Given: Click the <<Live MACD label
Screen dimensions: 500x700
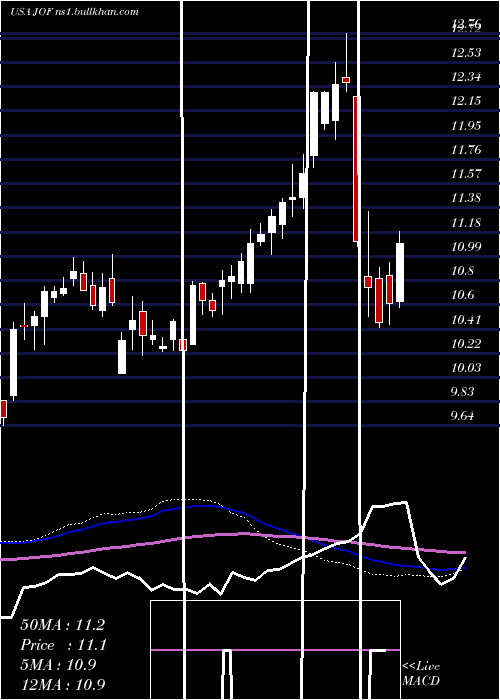Looking at the screenshot, I should (421, 673).
